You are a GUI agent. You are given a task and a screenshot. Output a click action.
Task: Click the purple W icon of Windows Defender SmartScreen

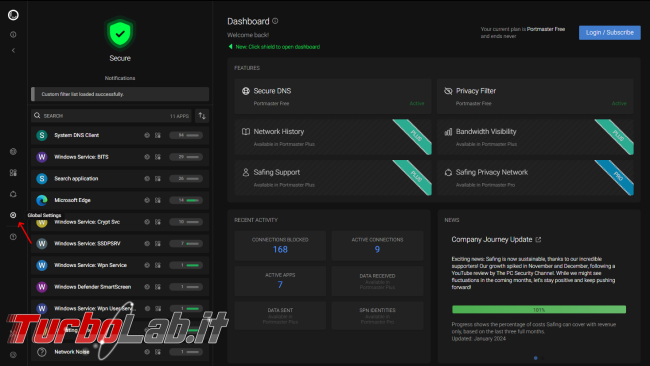(x=41, y=287)
